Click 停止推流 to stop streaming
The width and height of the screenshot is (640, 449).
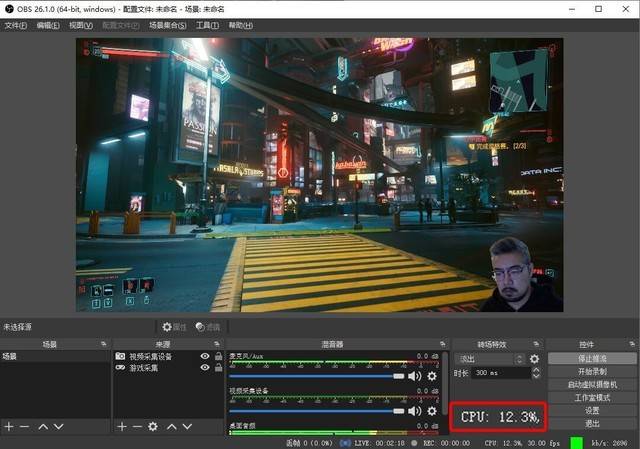(x=592, y=358)
